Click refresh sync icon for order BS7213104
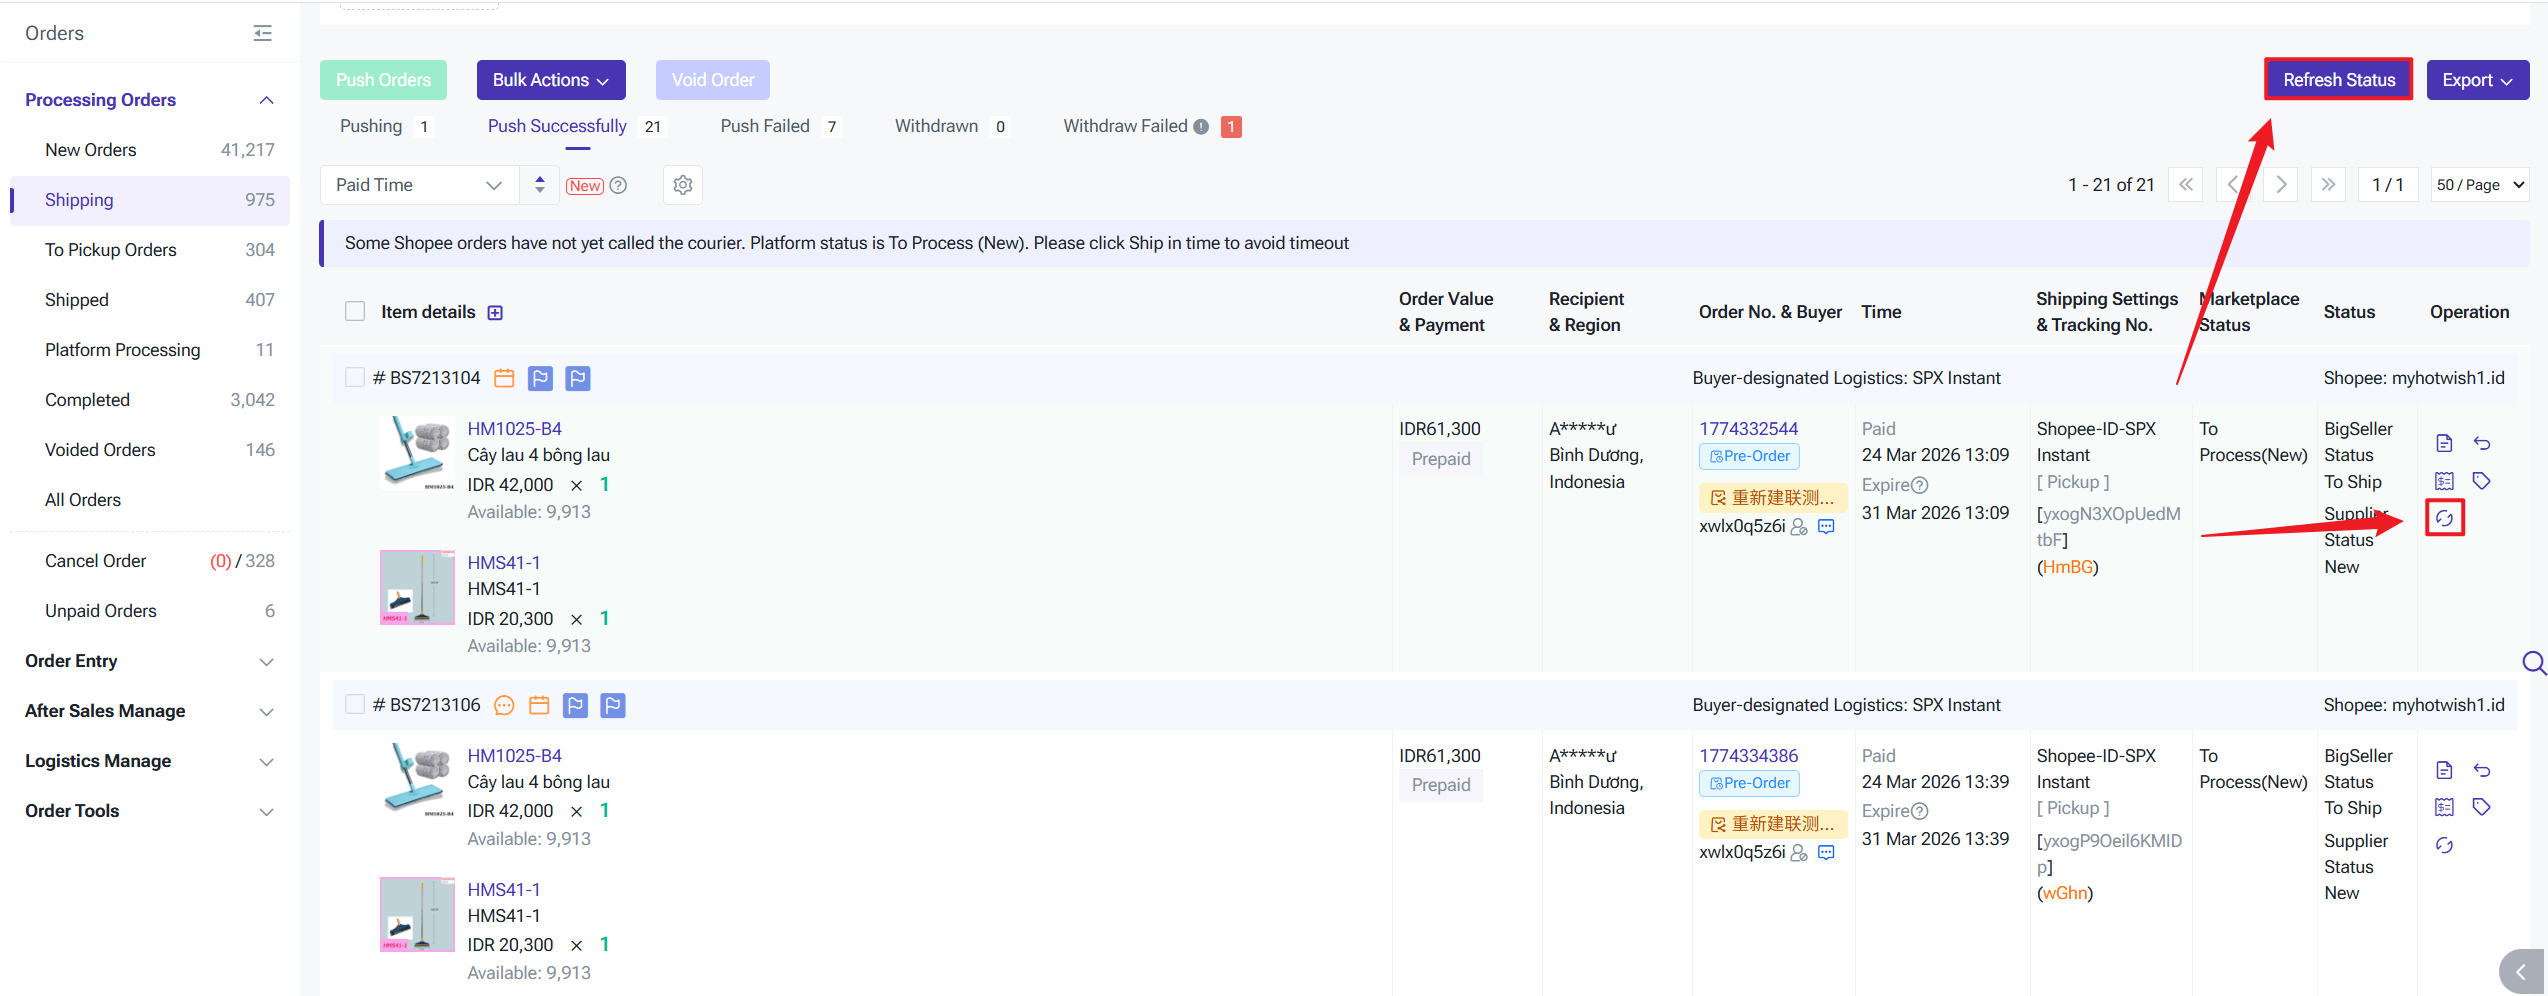 click(2444, 518)
